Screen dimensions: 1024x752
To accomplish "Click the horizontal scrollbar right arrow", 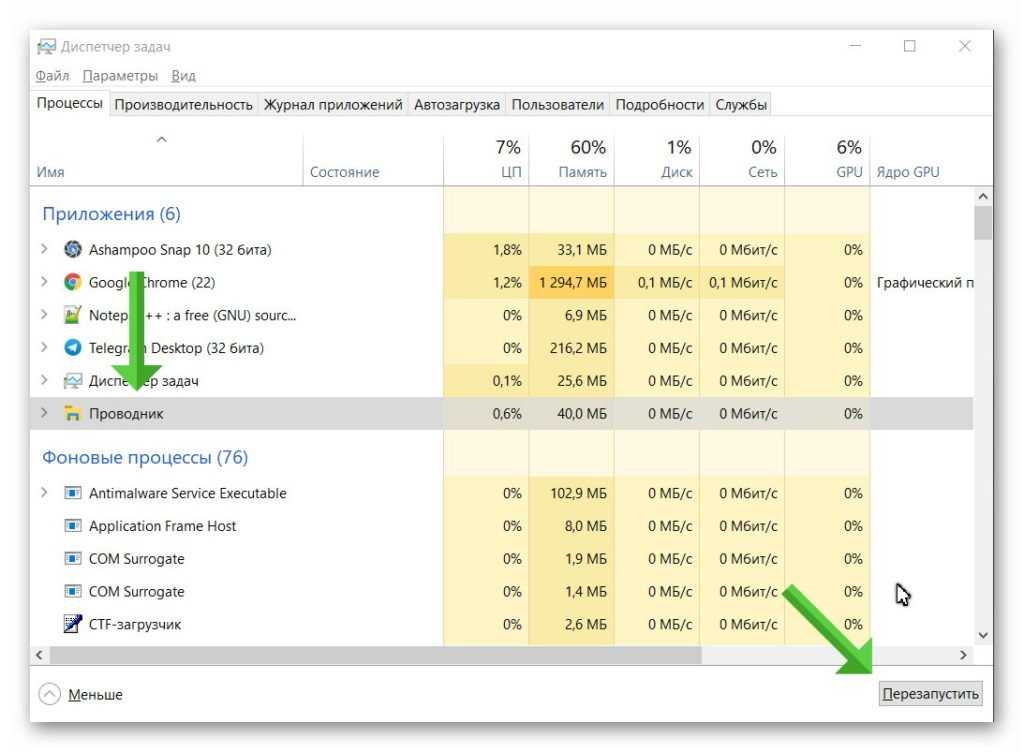I will [x=963, y=655].
